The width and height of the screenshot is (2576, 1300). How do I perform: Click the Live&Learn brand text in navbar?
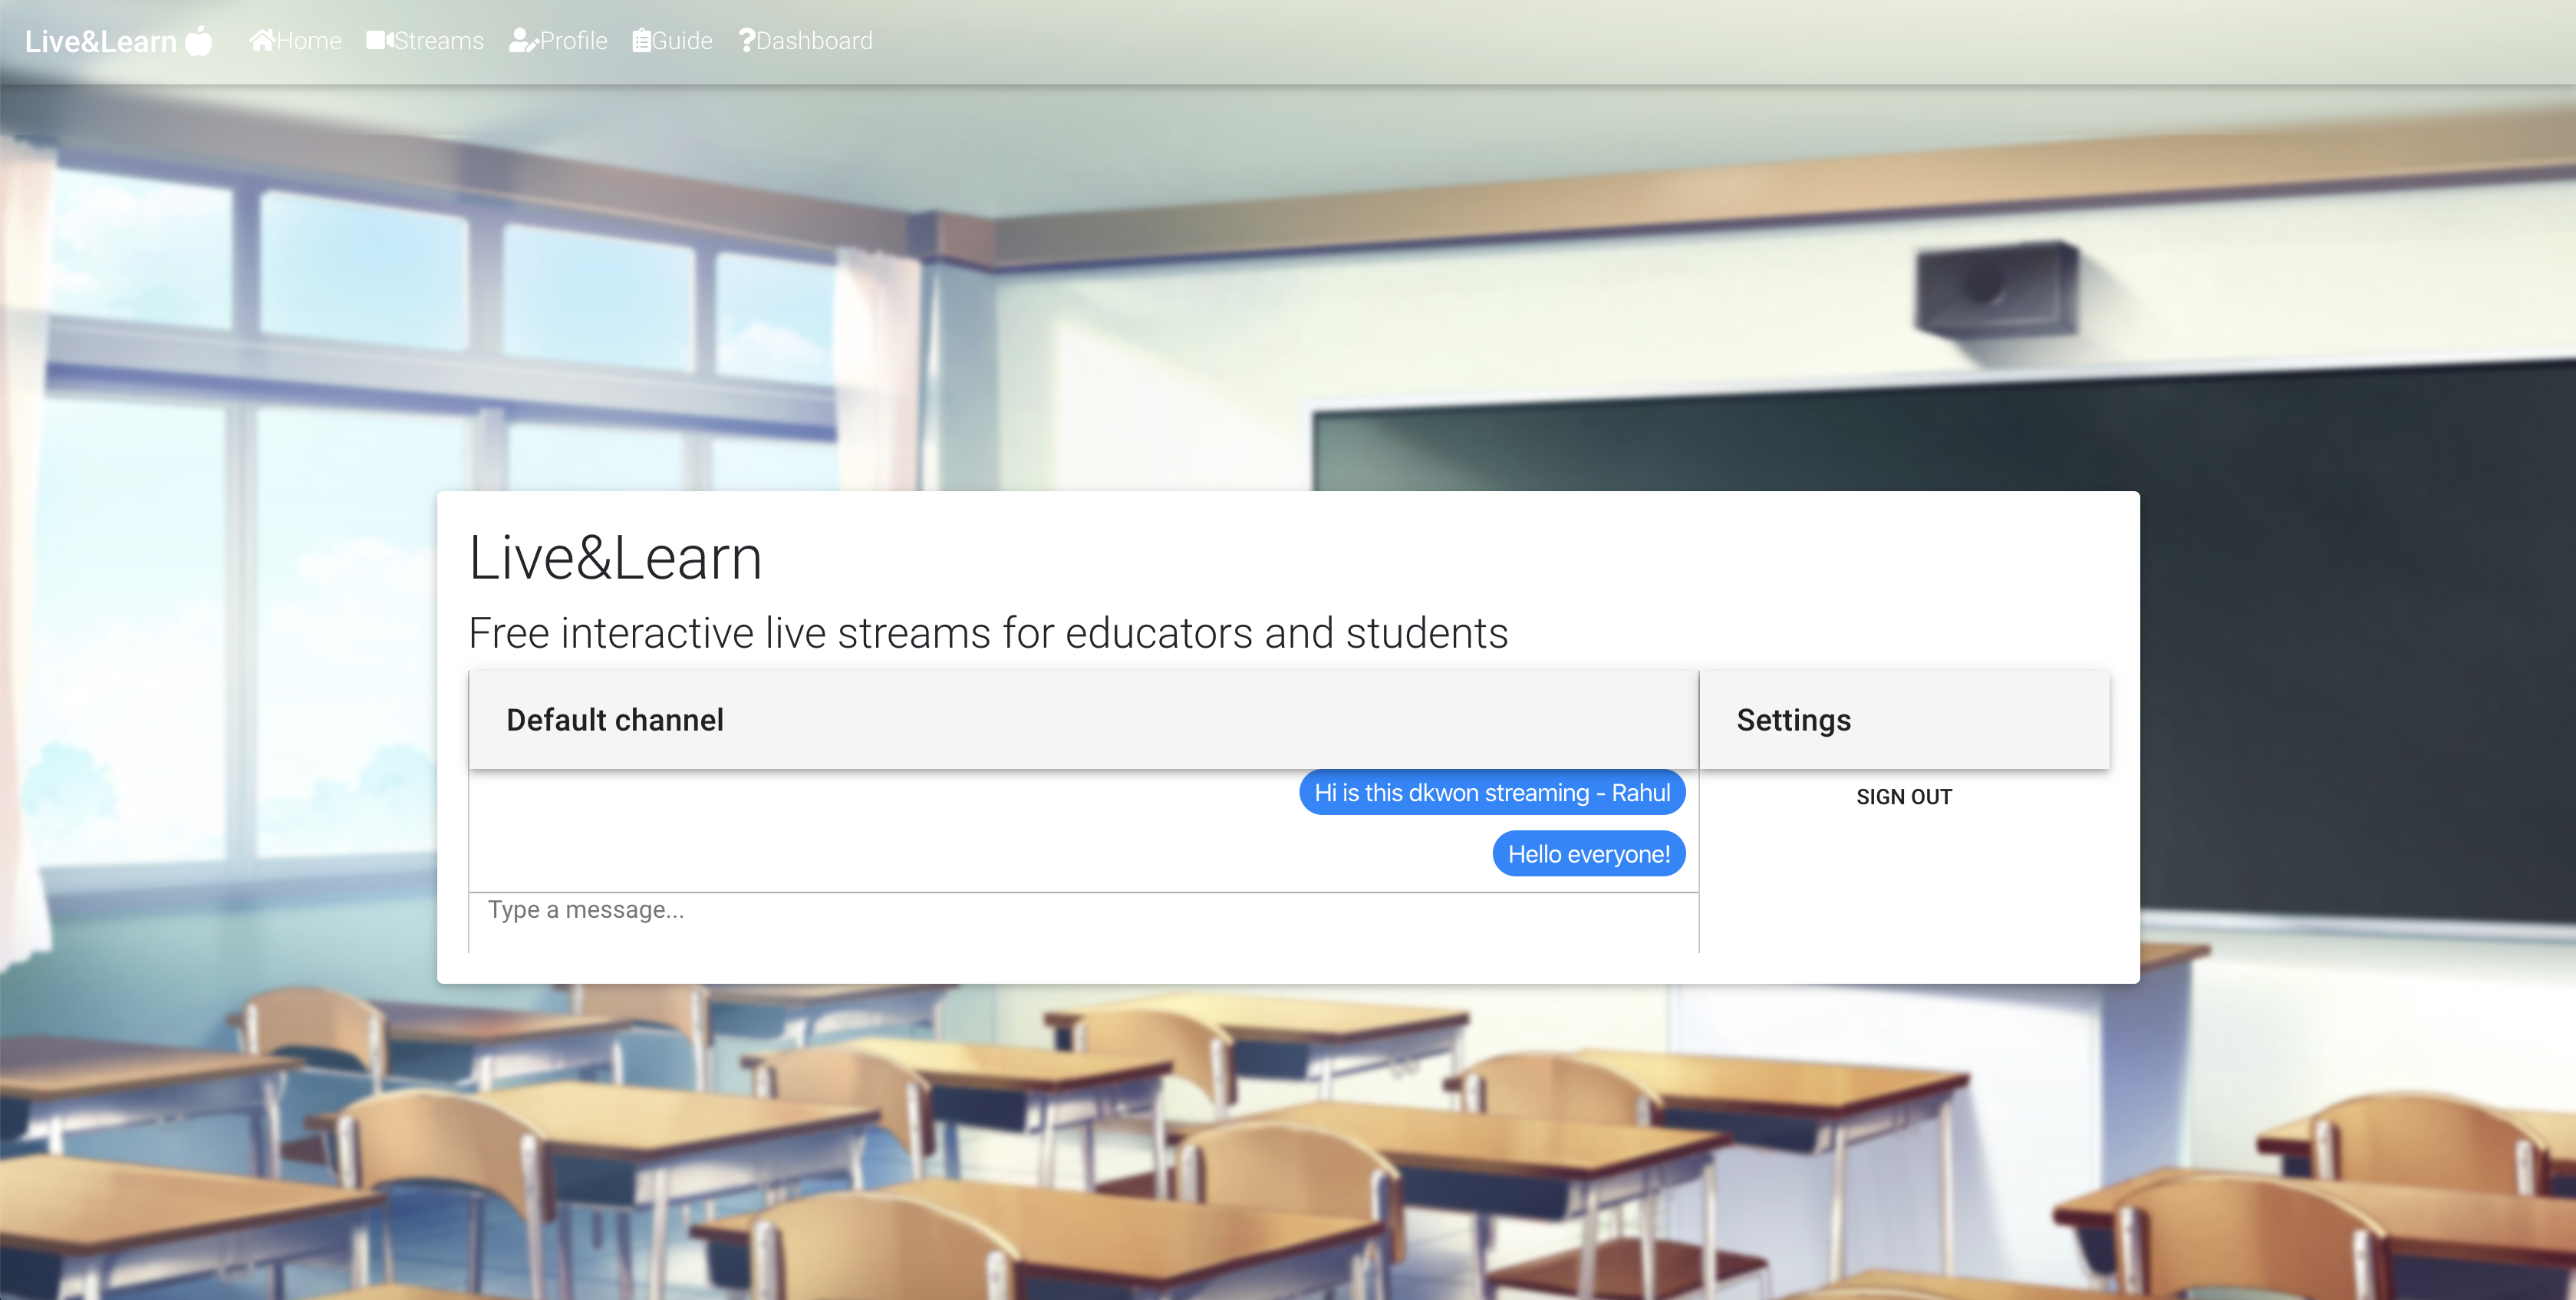pos(101,42)
